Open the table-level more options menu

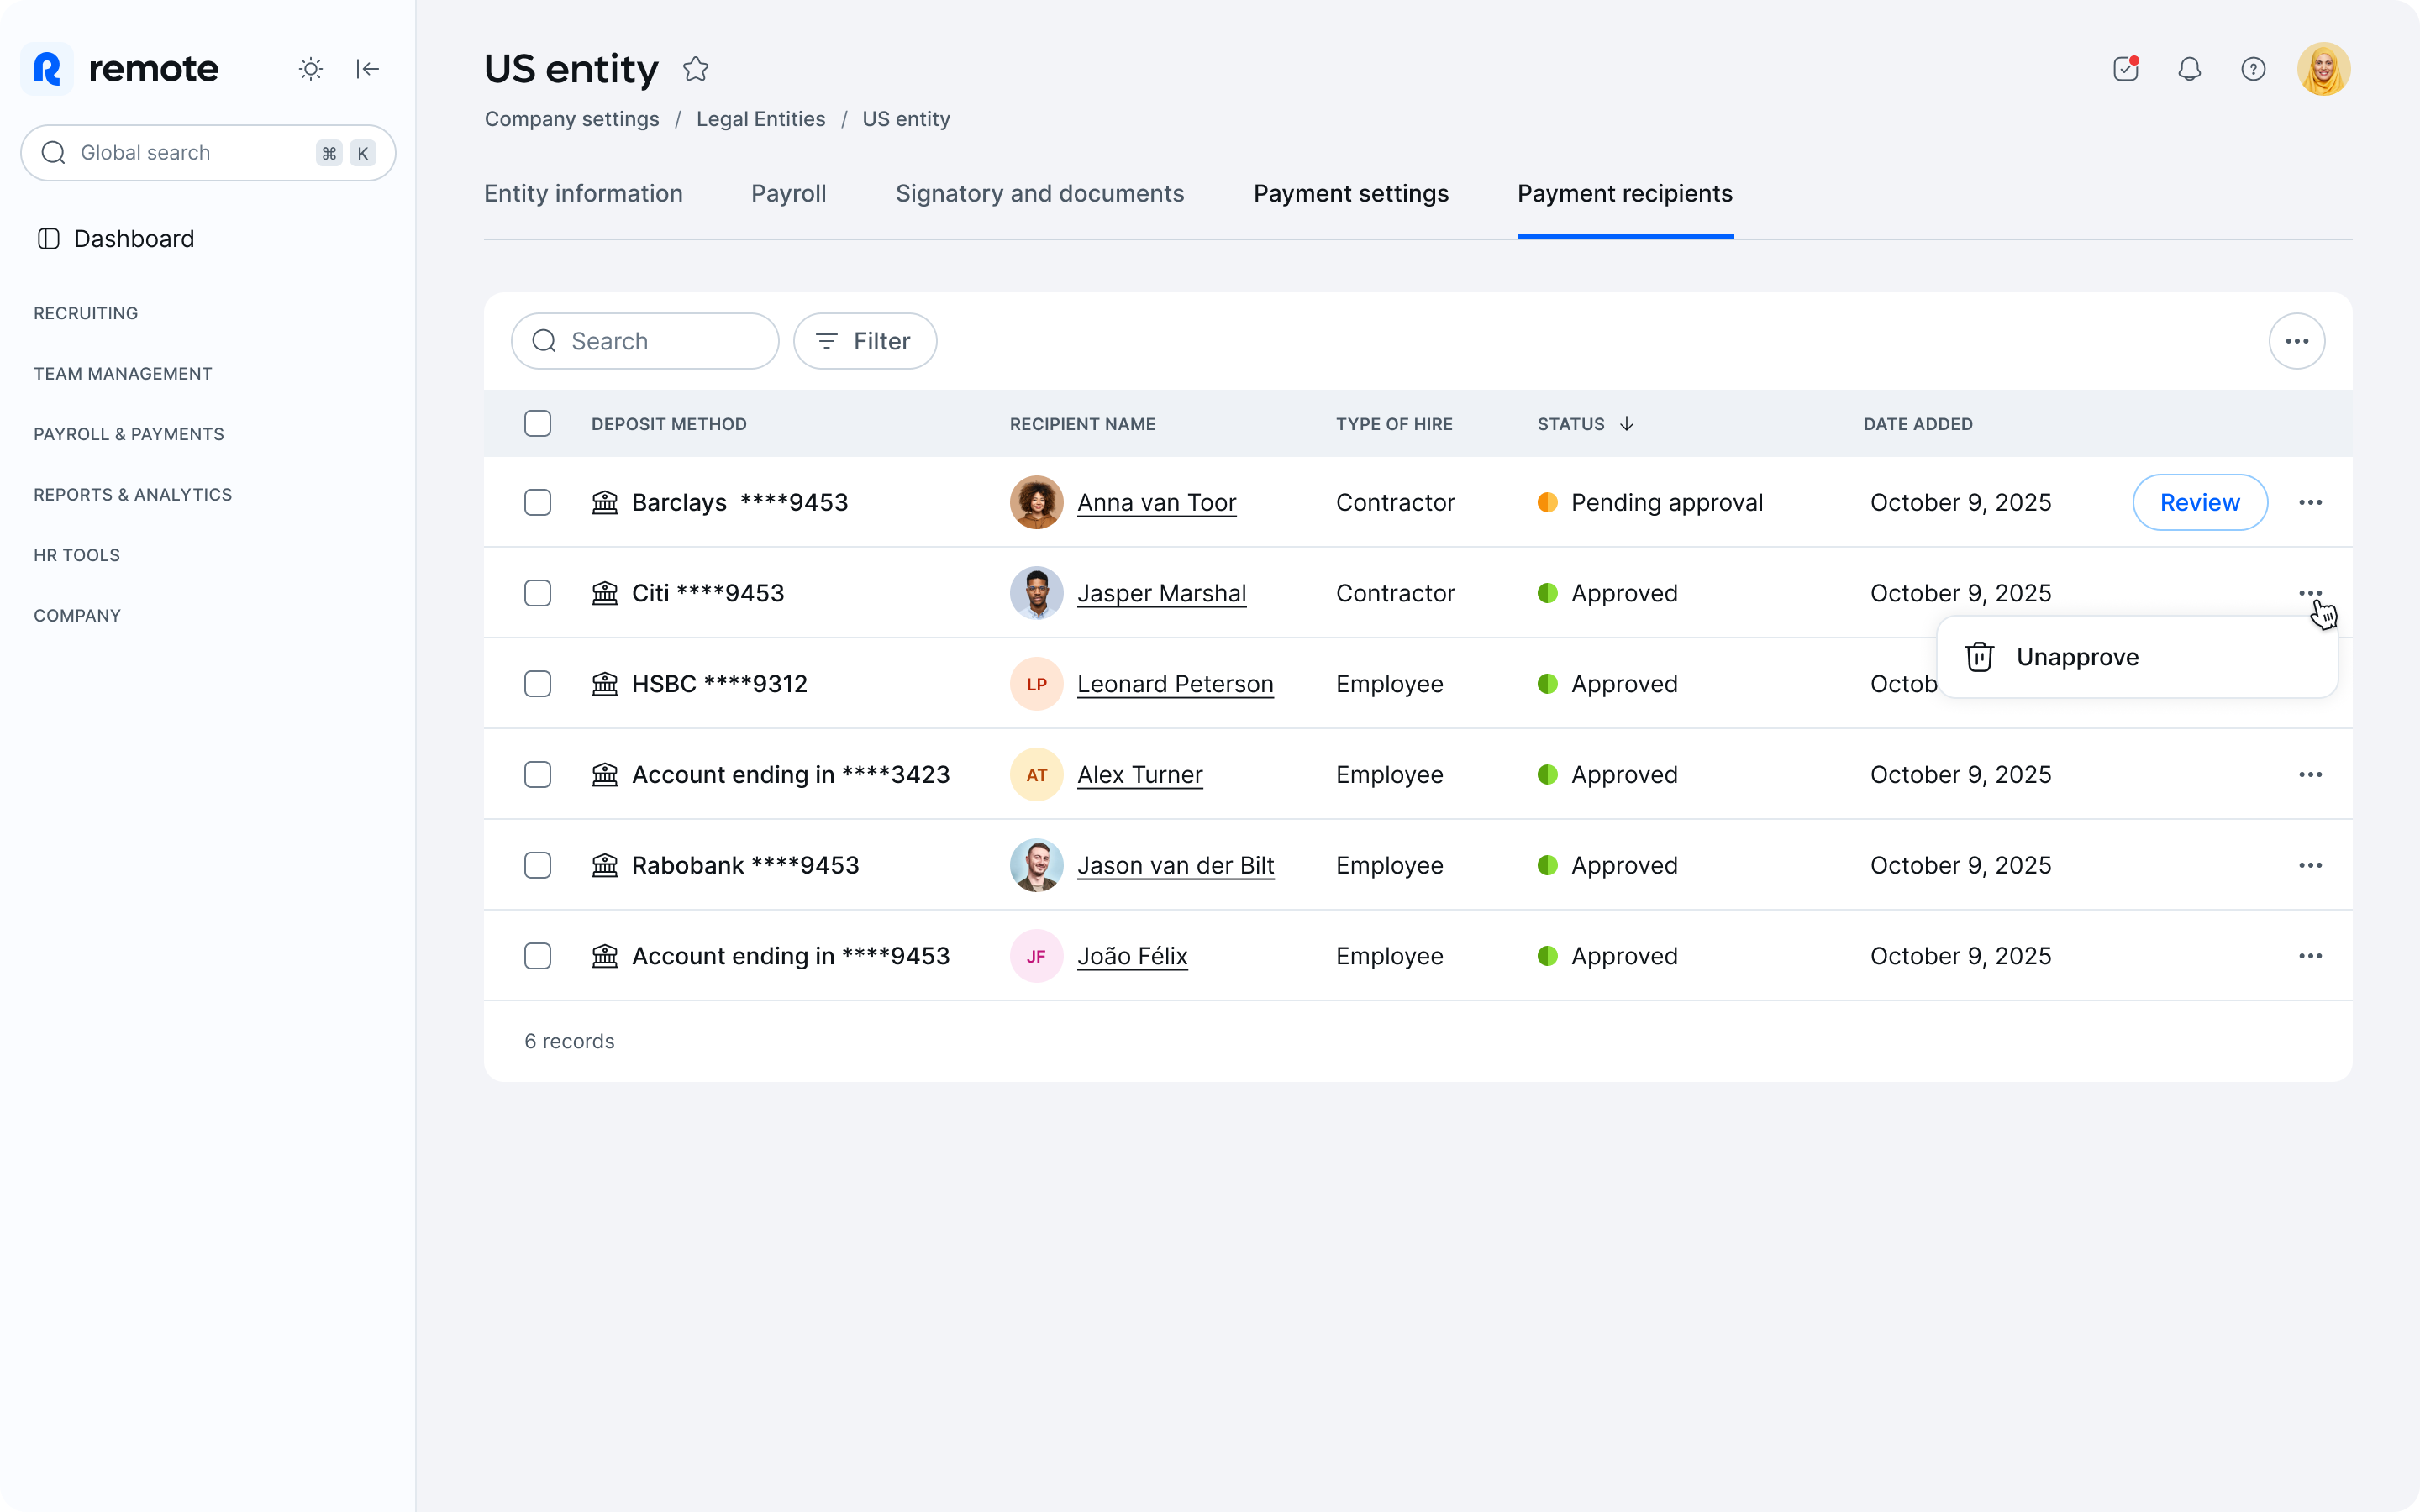click(2297, 341)
